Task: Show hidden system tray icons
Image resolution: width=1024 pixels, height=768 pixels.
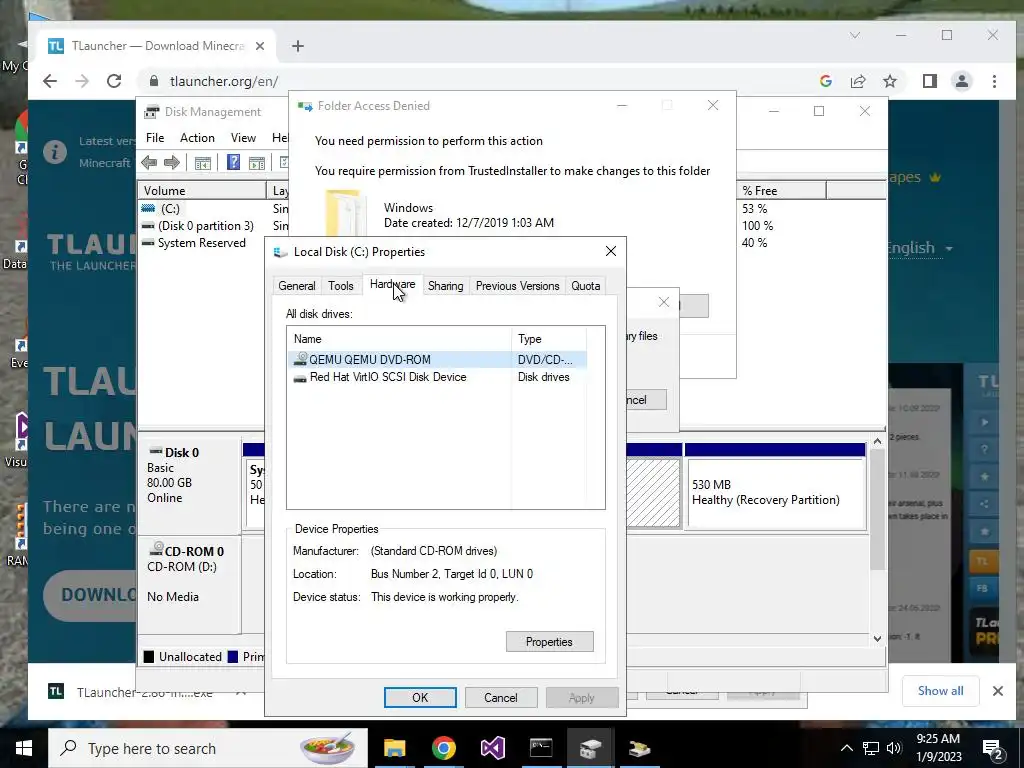Action: (x=846, y=748)
